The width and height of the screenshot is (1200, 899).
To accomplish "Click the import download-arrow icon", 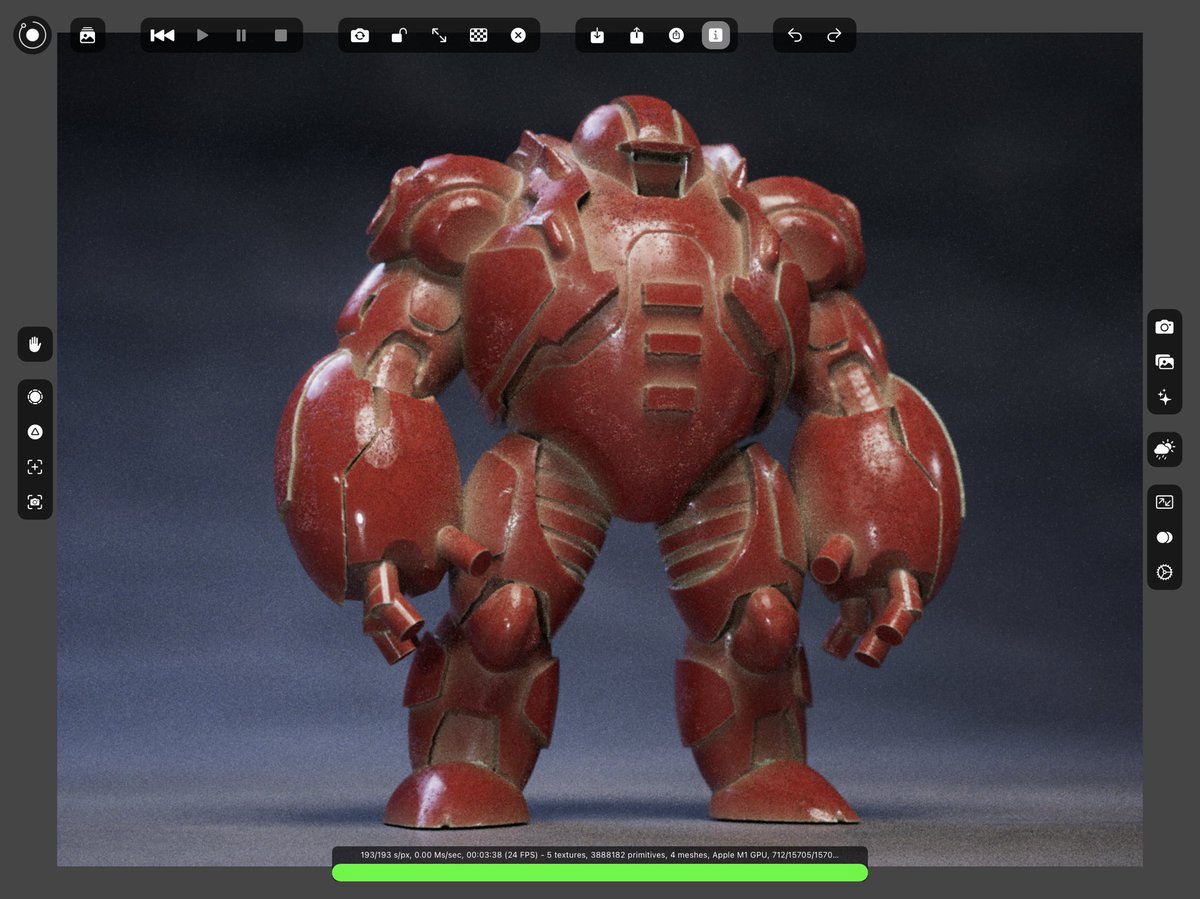I will click(597, 35).
